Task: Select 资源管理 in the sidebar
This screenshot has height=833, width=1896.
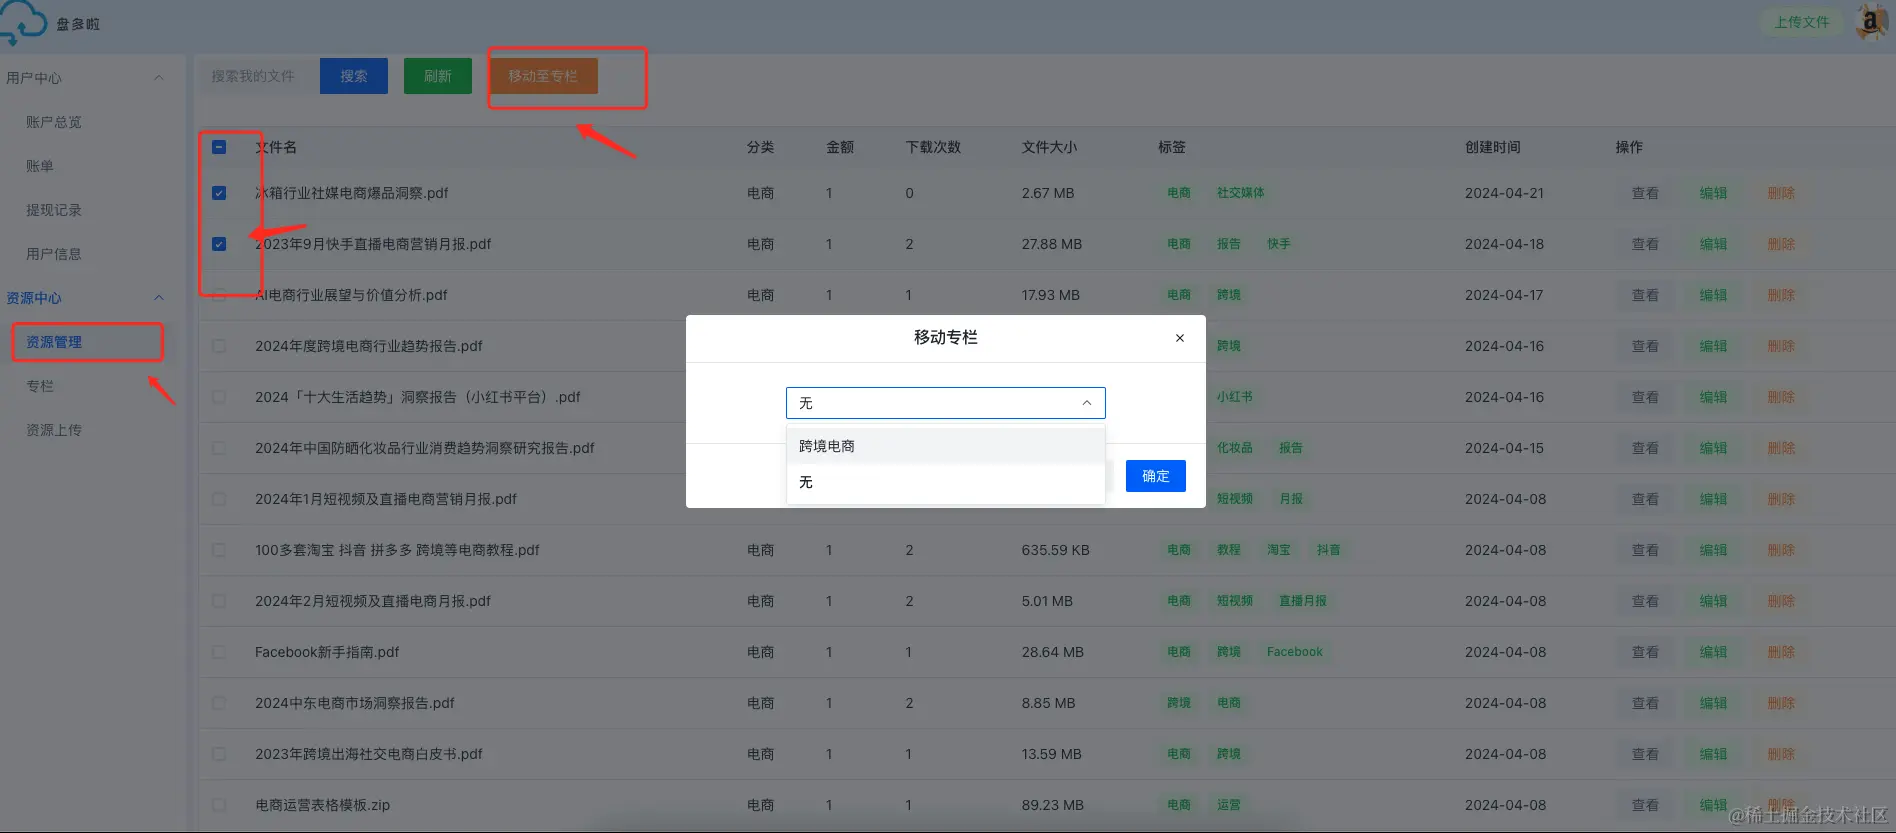Action: click(54, 342)
